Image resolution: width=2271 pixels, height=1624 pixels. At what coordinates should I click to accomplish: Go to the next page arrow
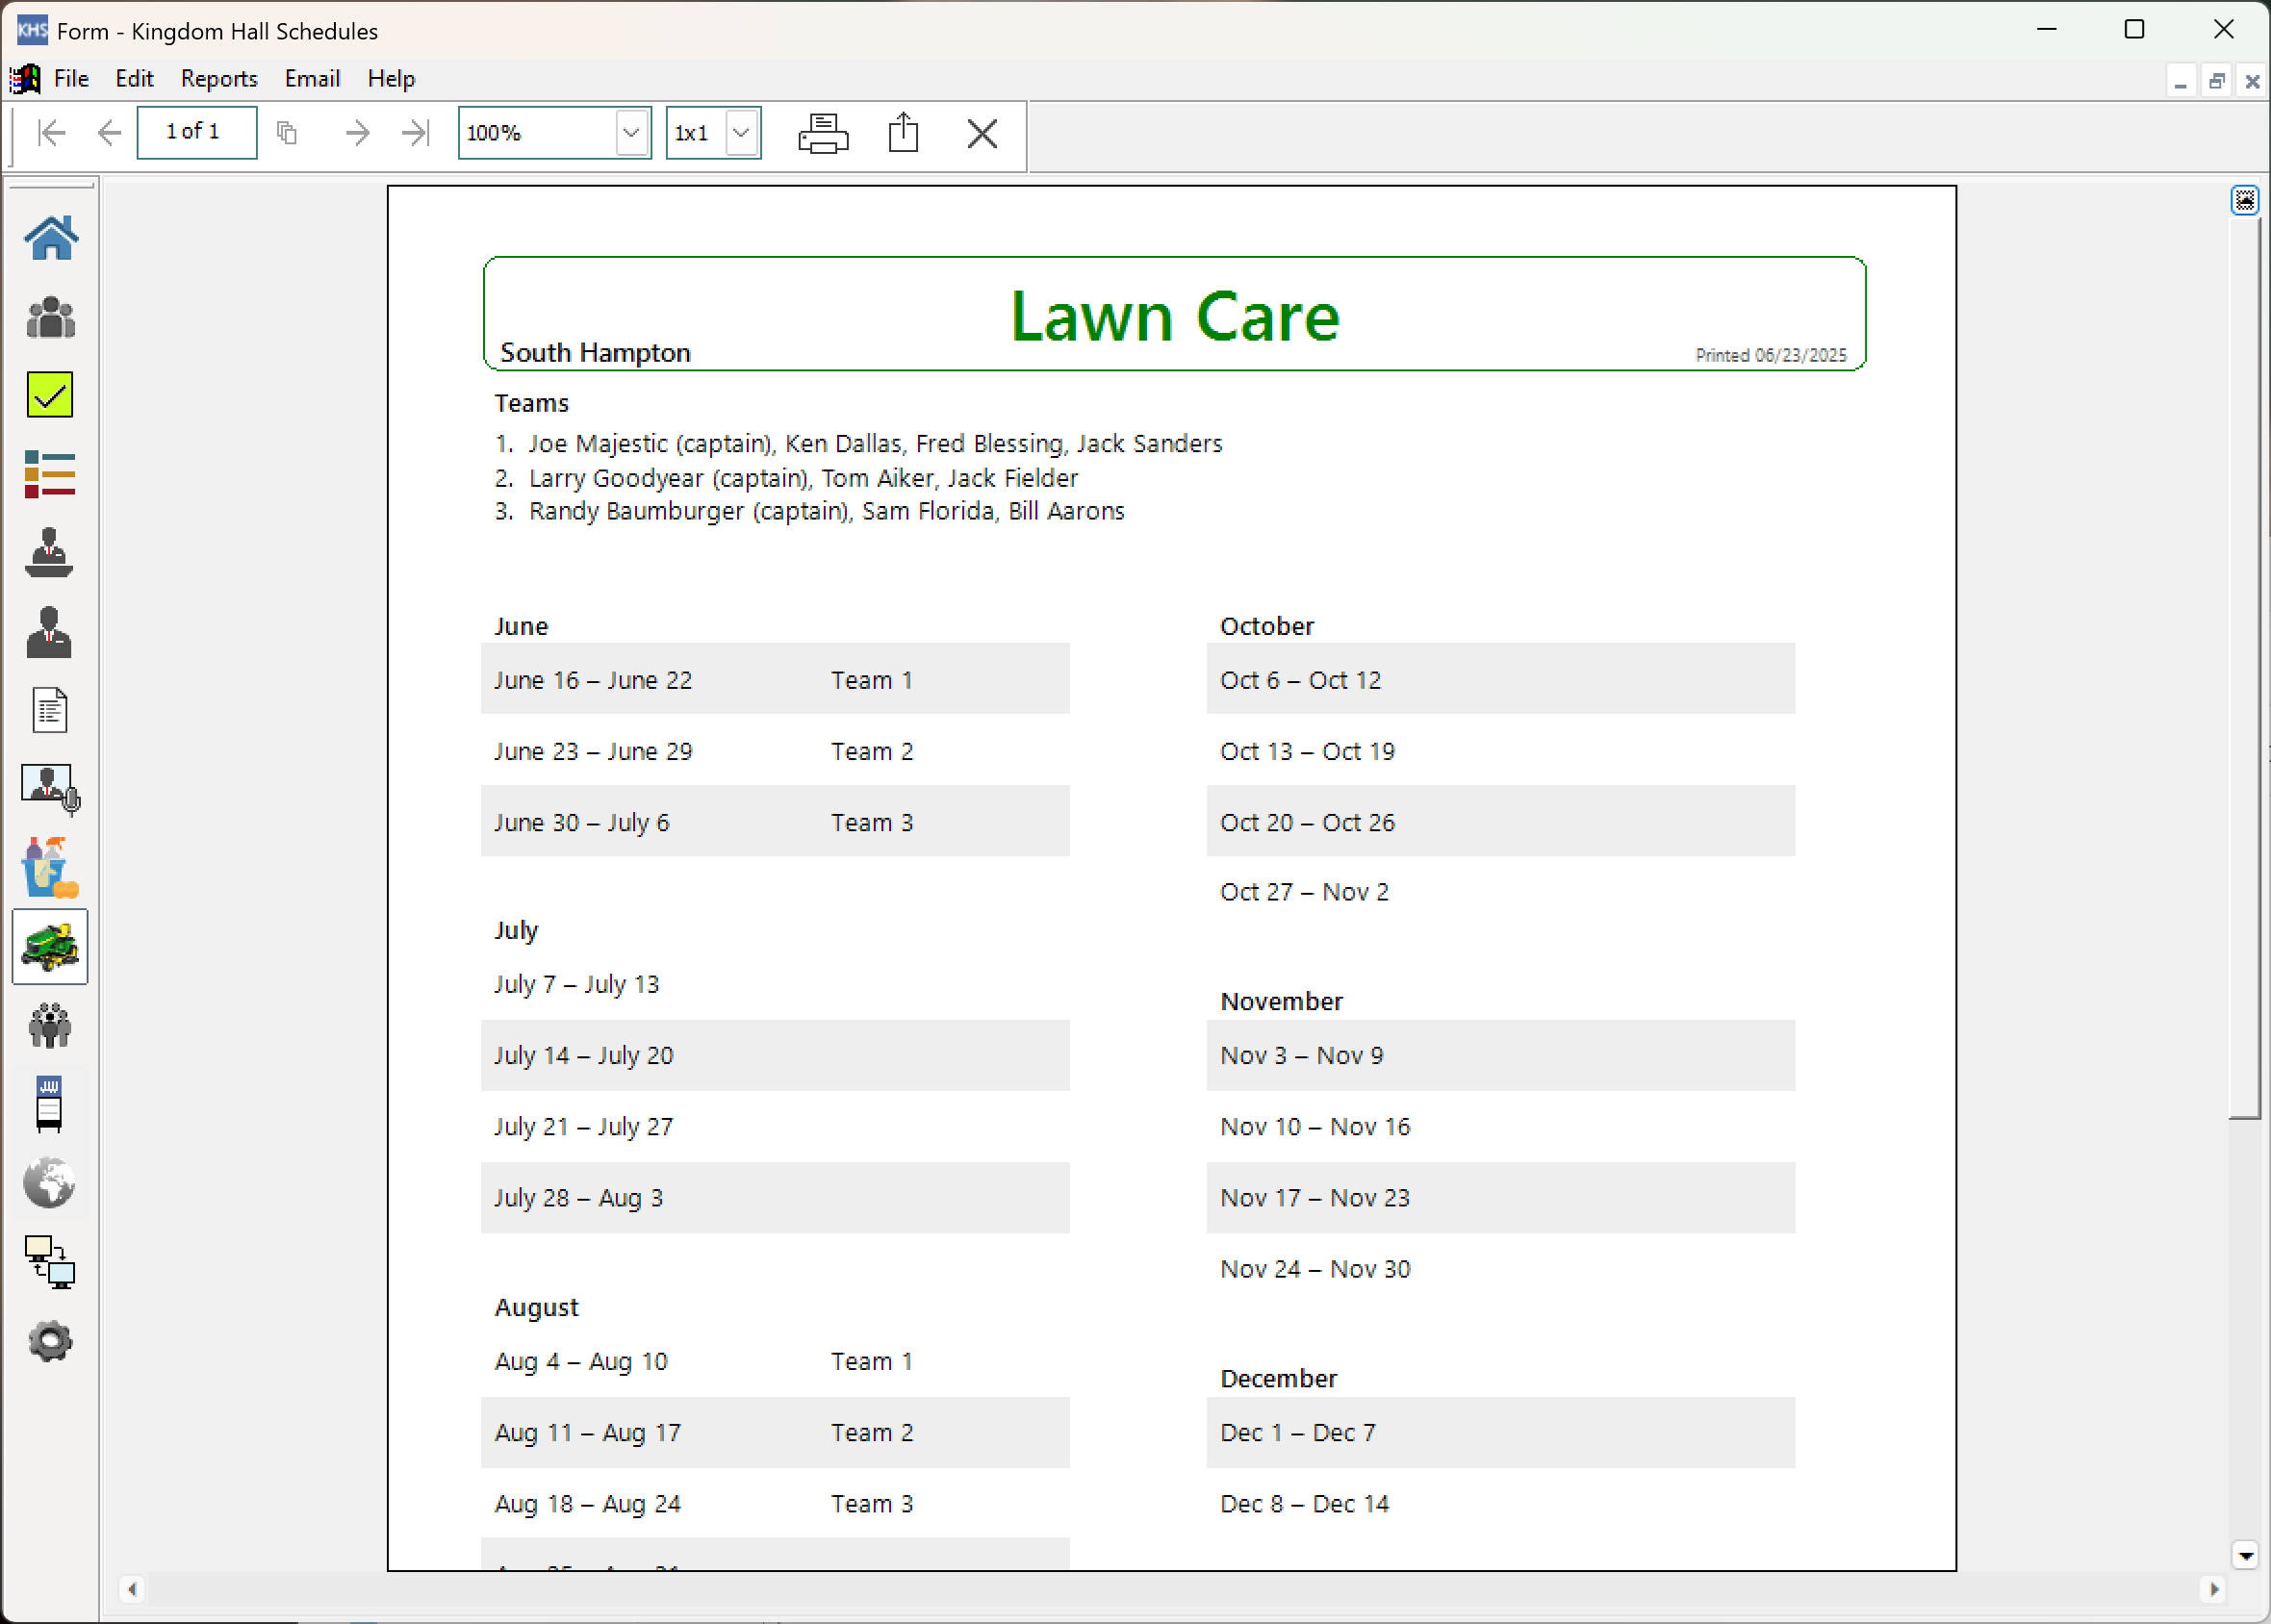pos(357,133)
